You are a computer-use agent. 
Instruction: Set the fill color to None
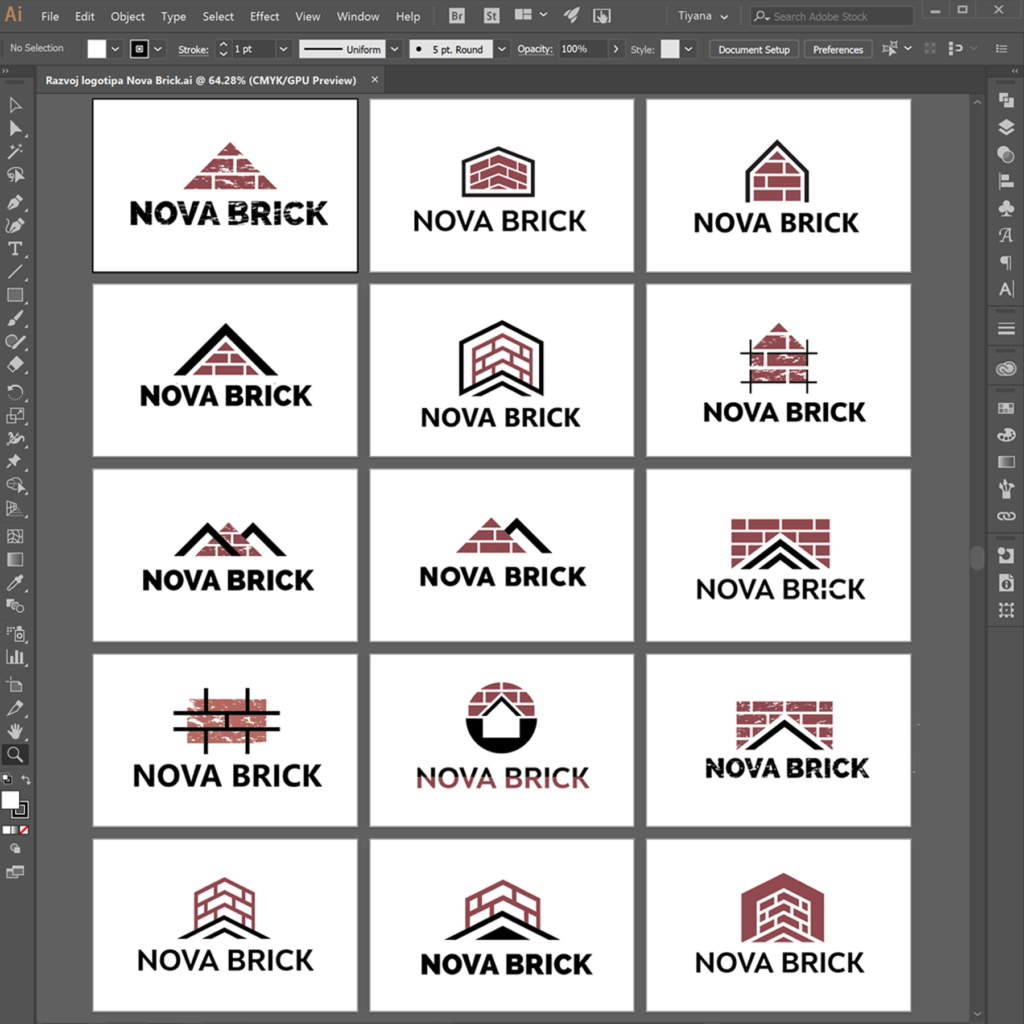(x=24, y=828)
